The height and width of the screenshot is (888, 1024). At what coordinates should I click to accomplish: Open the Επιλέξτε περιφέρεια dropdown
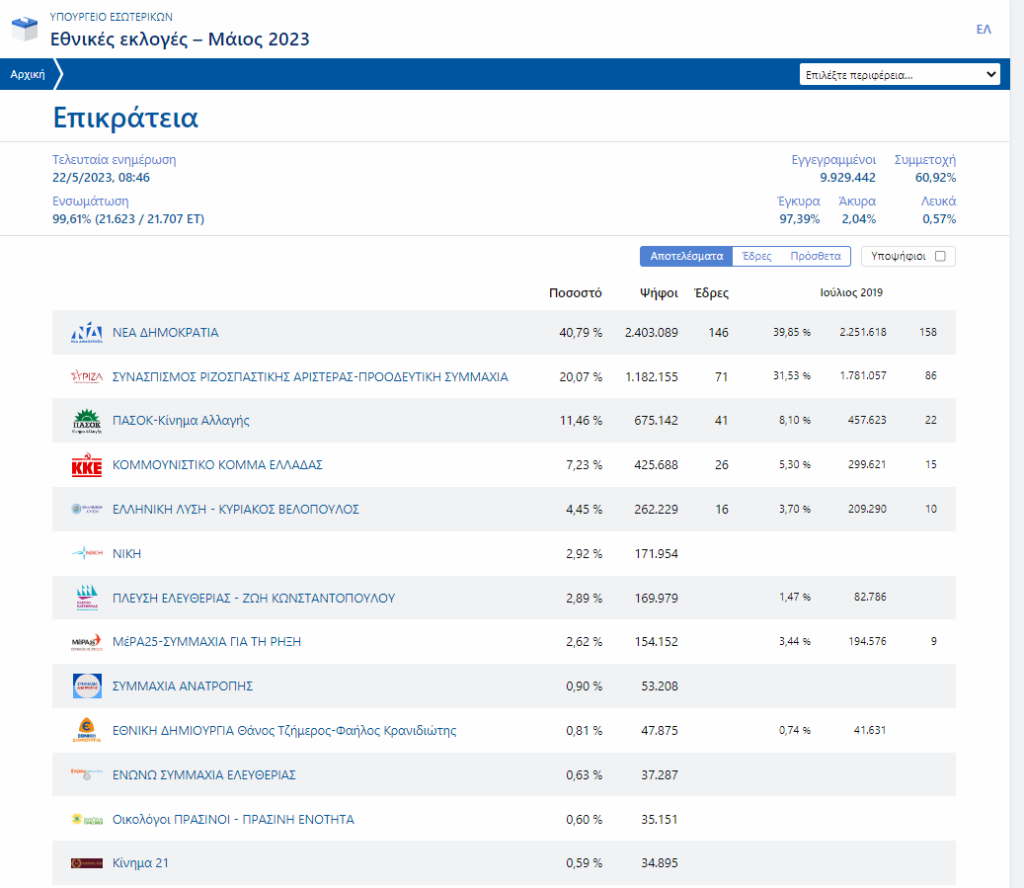click(899, 75)
